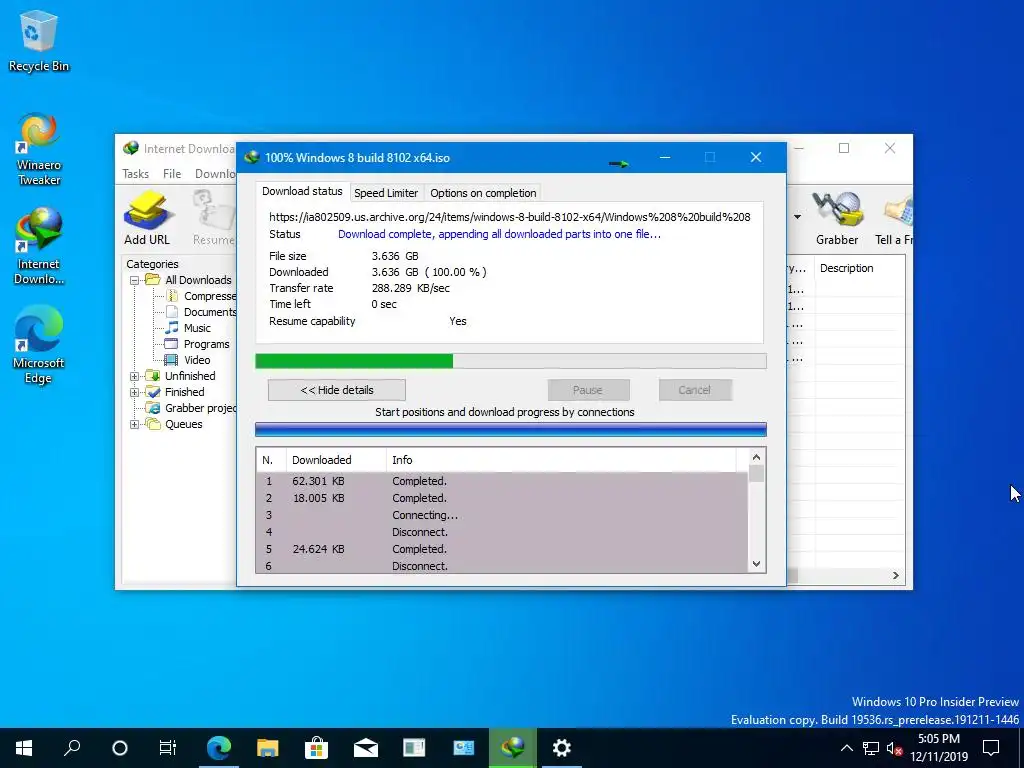Open the Tasks menu in IDM

[x=135, y=174]
